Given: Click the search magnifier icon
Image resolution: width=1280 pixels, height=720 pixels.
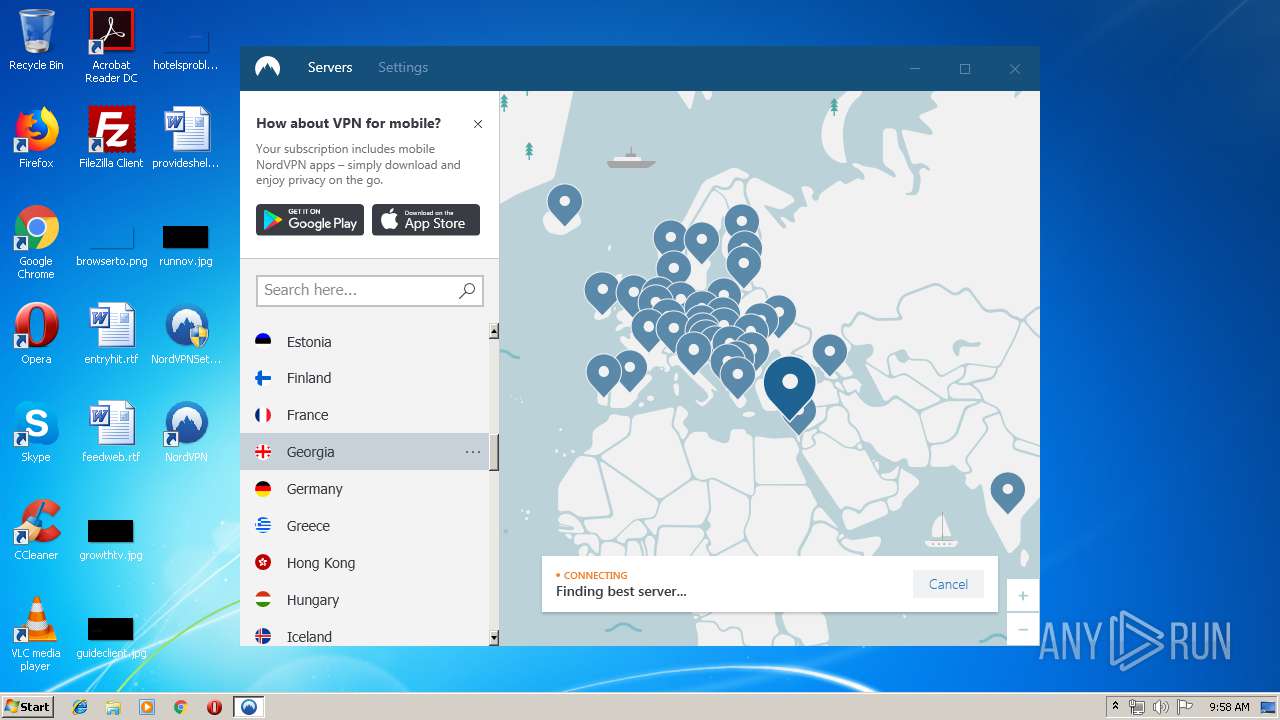Looking at the screenshot, I should point(466,290).
